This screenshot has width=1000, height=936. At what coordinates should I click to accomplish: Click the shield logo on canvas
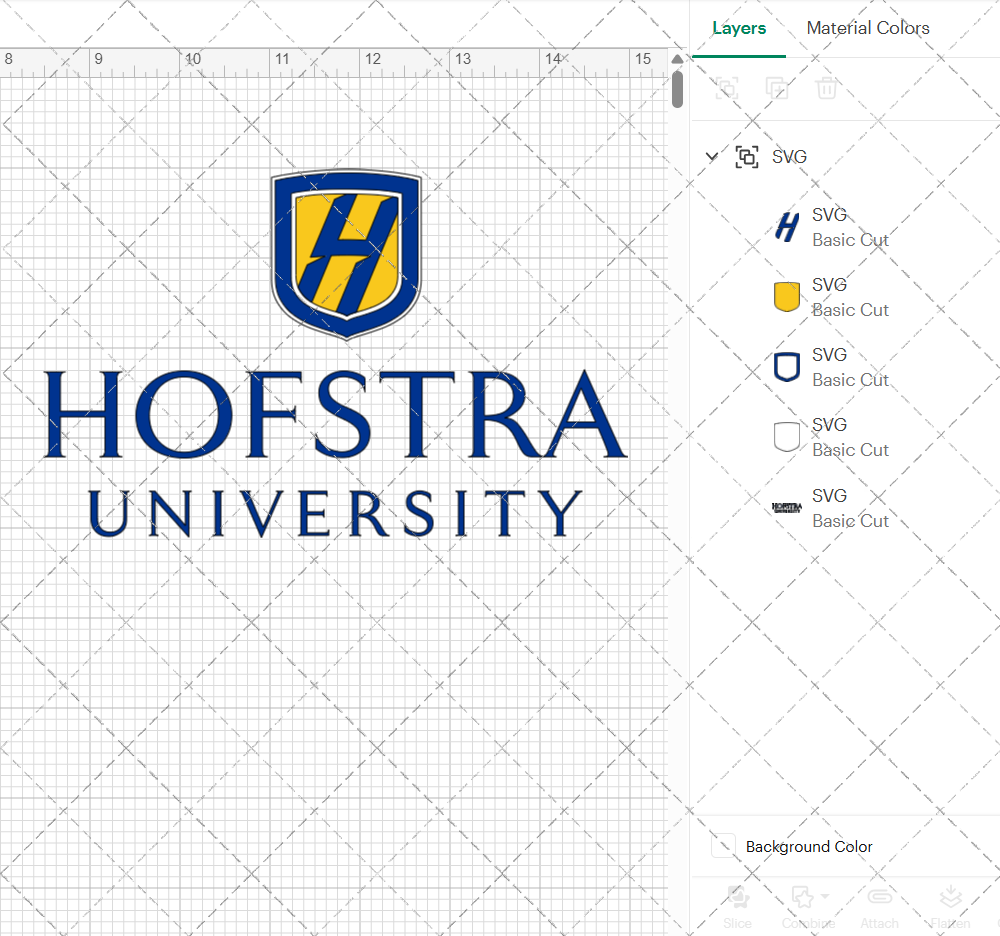click(x=346, y=254)
